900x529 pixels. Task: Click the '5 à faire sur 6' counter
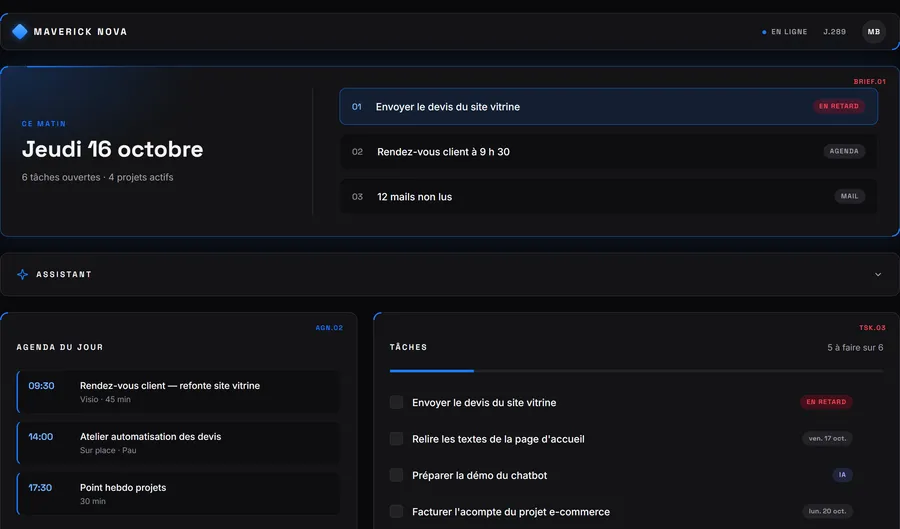[855, 348]
